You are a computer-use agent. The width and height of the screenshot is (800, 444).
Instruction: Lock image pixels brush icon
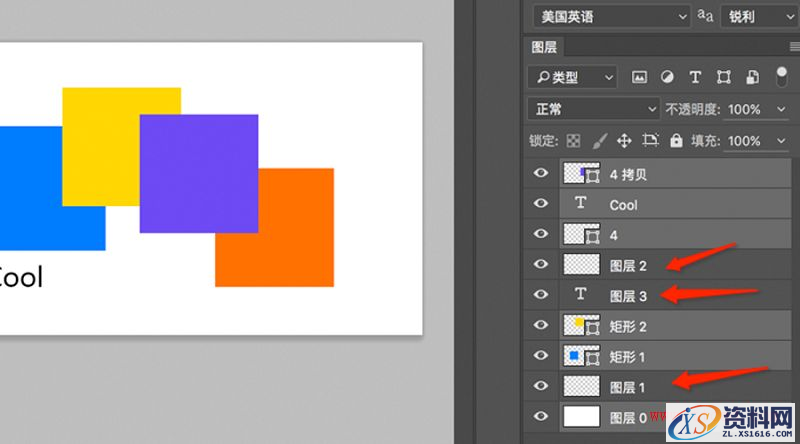click(600, 141)
